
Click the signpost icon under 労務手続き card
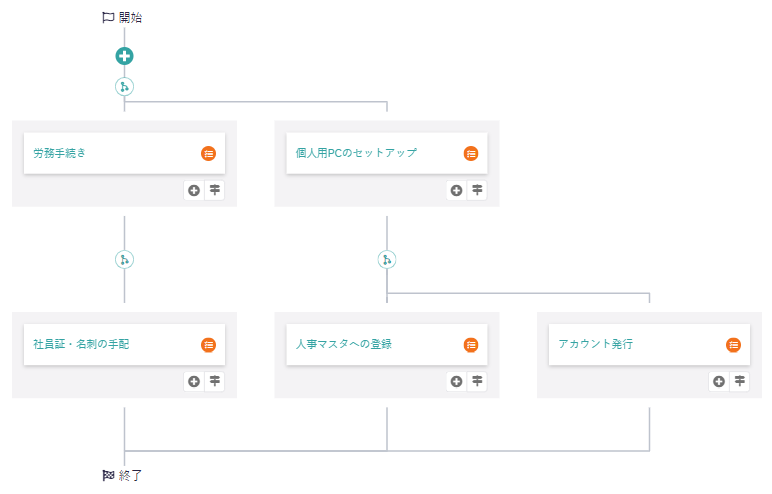215,190
